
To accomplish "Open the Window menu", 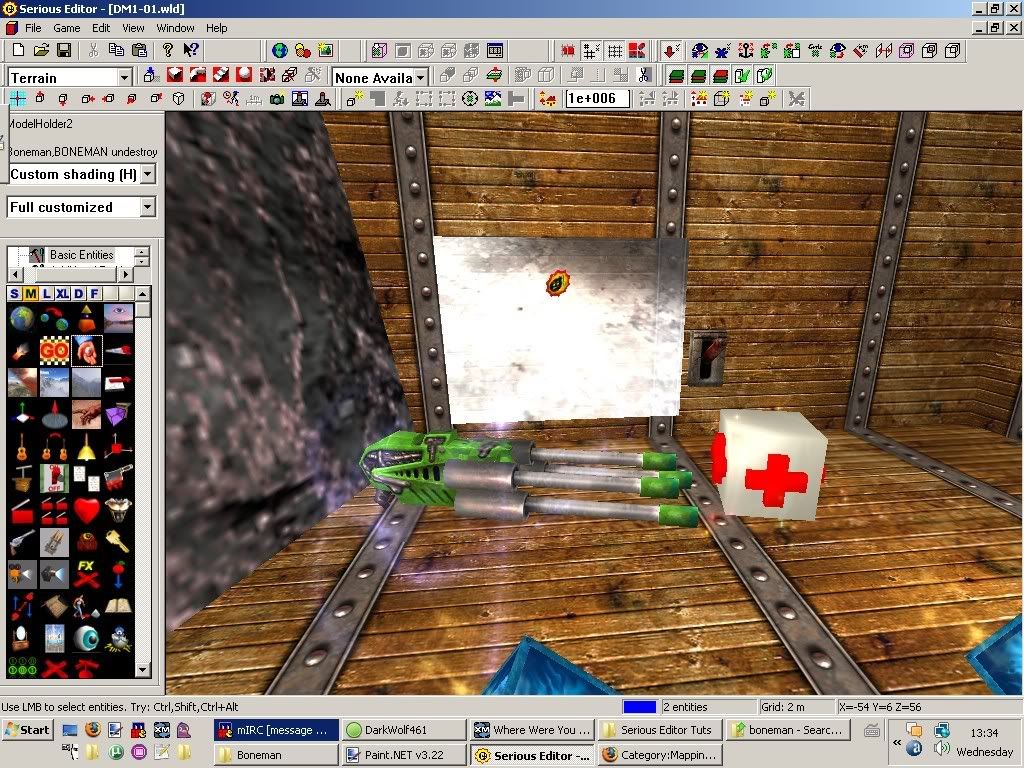I will pyautogui.click(x=175, y=28).
